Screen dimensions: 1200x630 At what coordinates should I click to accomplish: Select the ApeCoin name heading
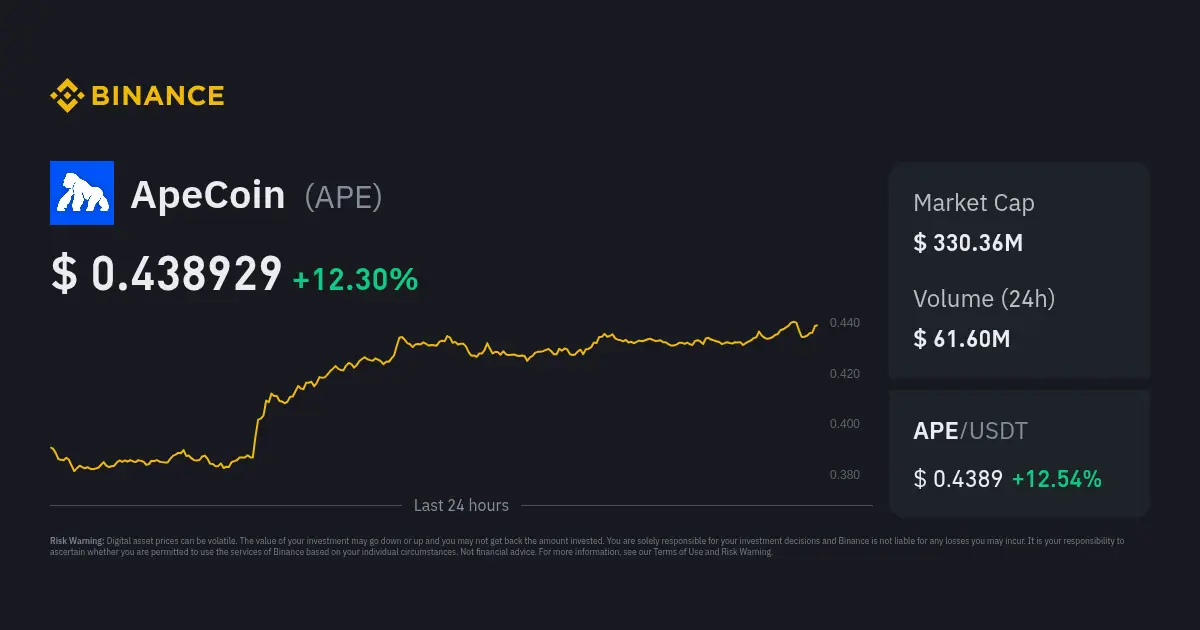[x=208, y=195]
